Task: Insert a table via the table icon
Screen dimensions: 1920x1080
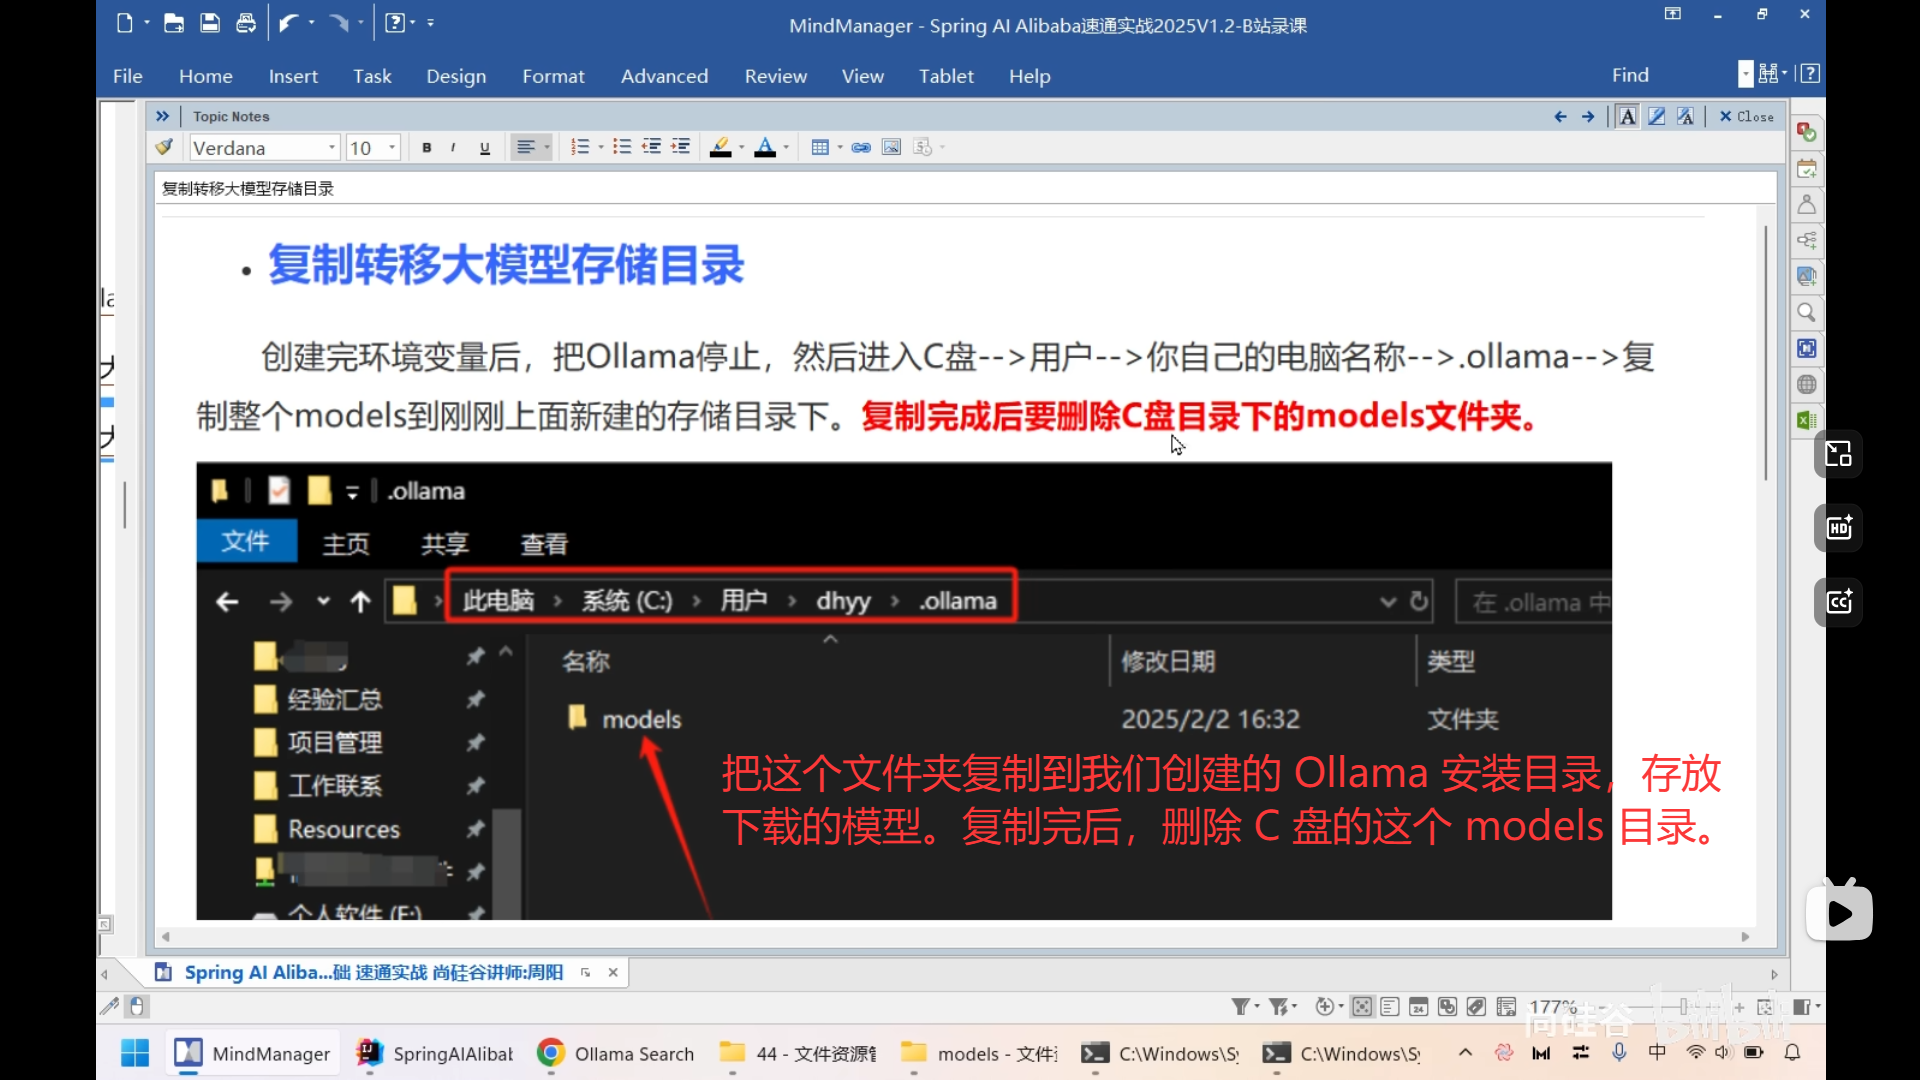Action: [x=820, y=147]
